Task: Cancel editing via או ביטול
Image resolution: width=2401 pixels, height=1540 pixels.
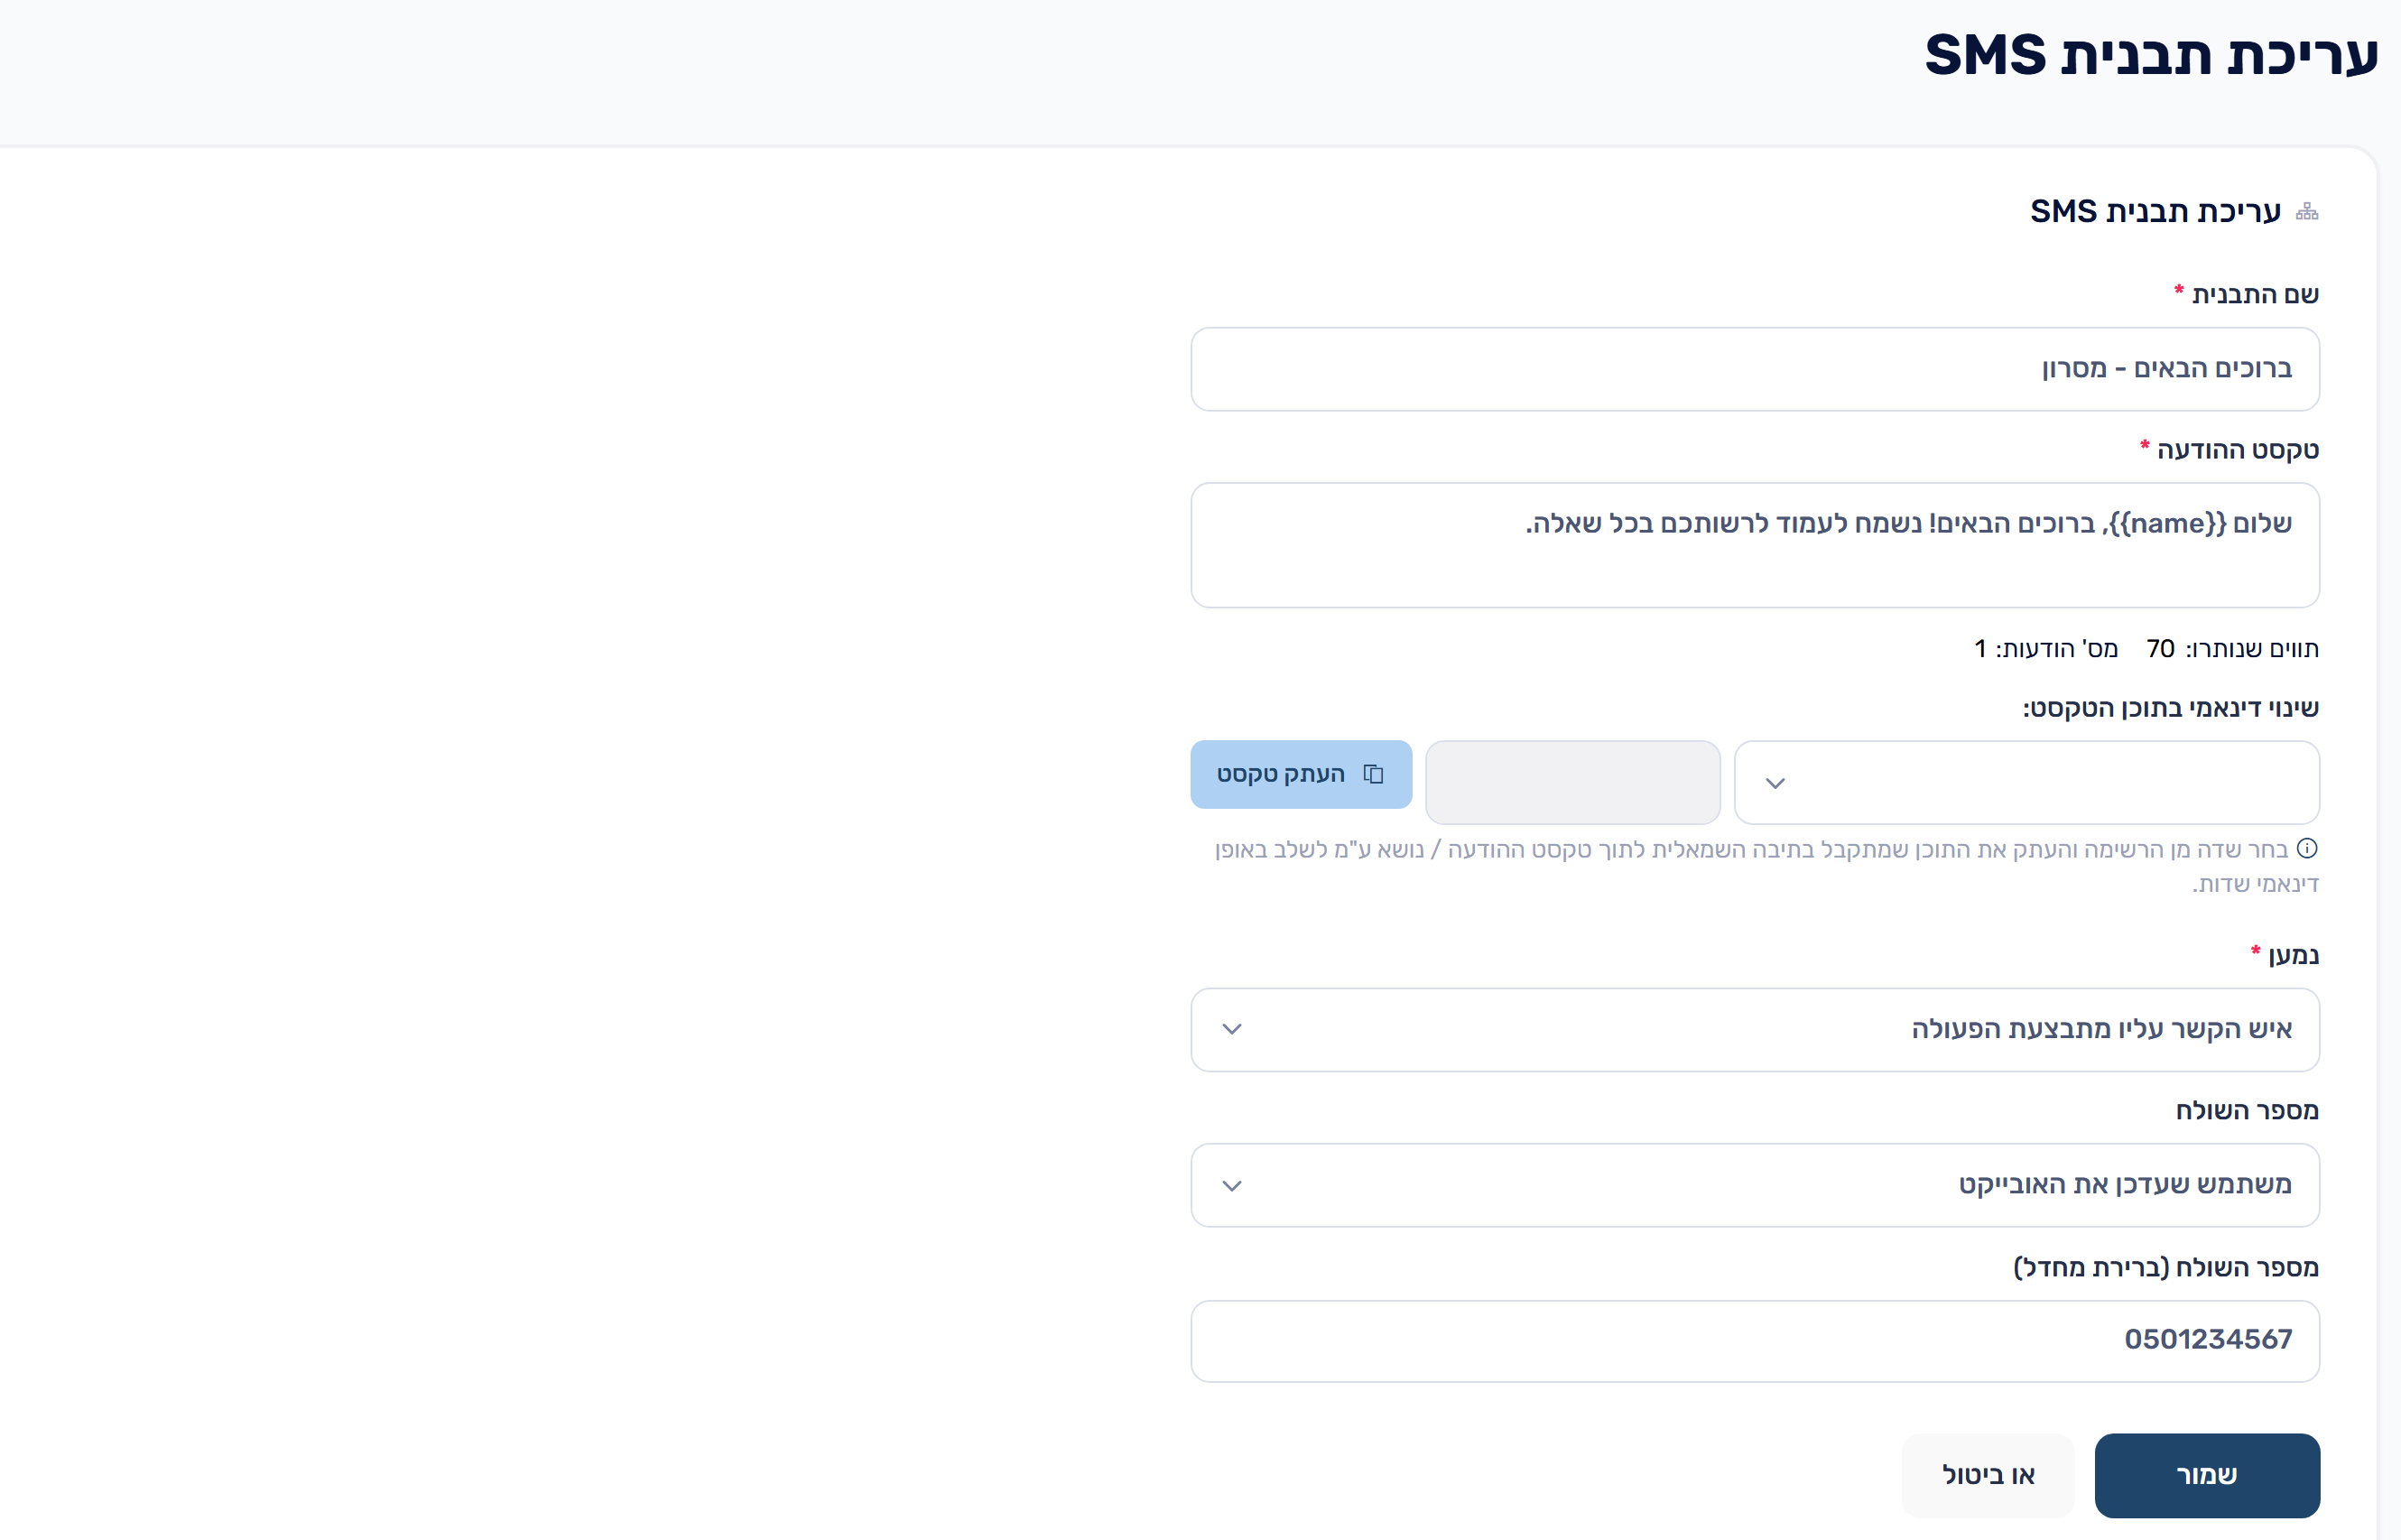Action: click(1988, 1476)
